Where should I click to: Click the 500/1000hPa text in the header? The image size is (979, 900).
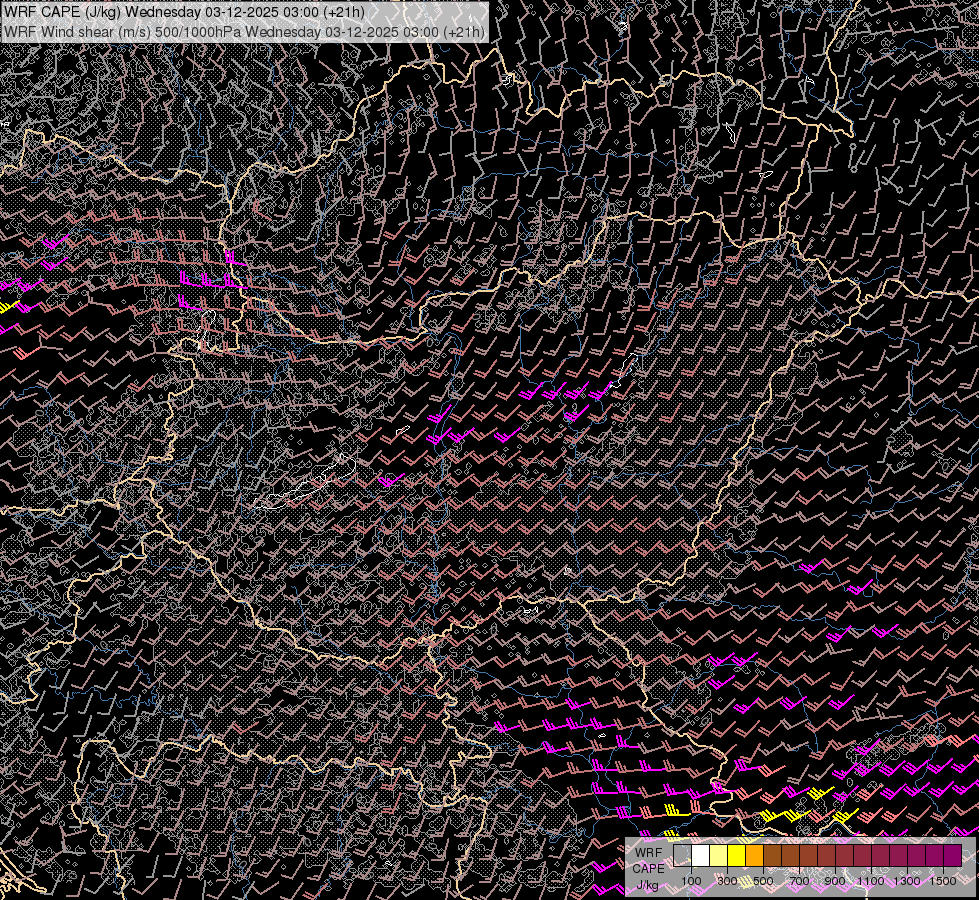pos(199,31)
